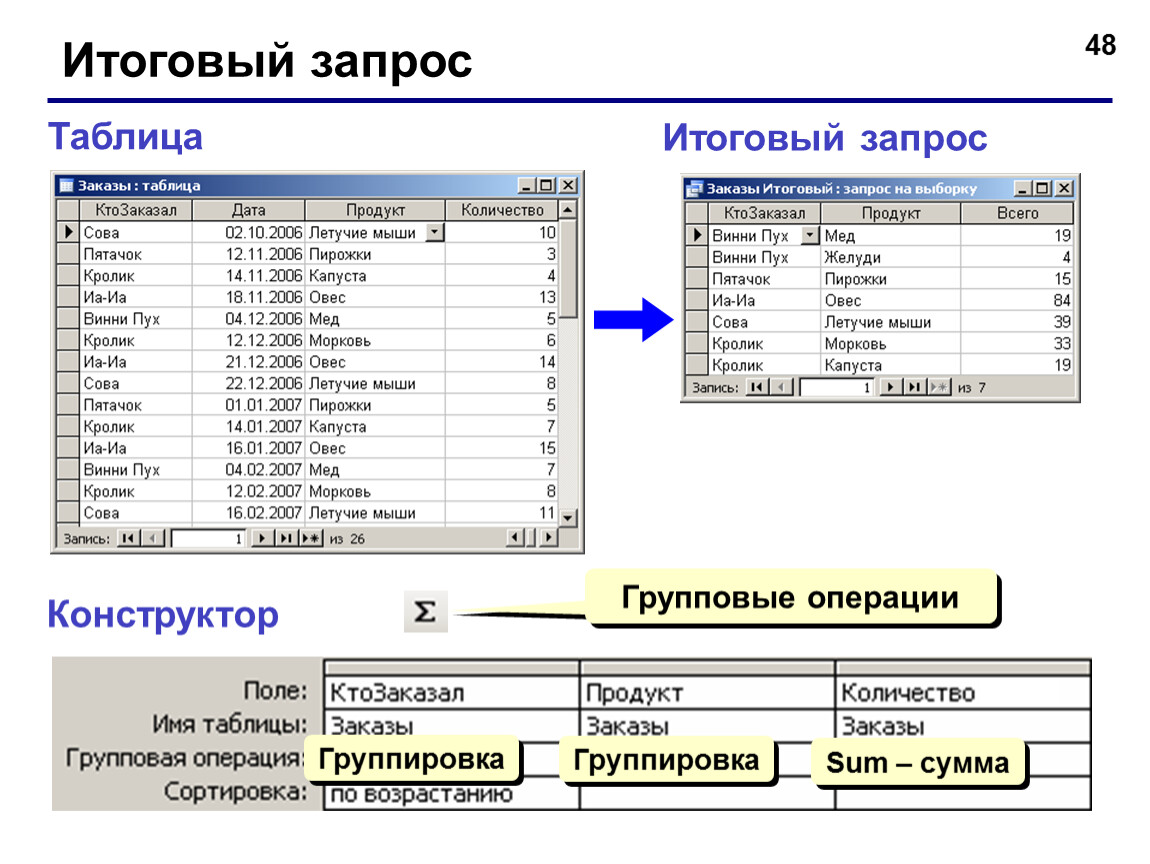Close Заказы таблица window
The width and height of the screenshot is (1150, 864).
point(568,186)
